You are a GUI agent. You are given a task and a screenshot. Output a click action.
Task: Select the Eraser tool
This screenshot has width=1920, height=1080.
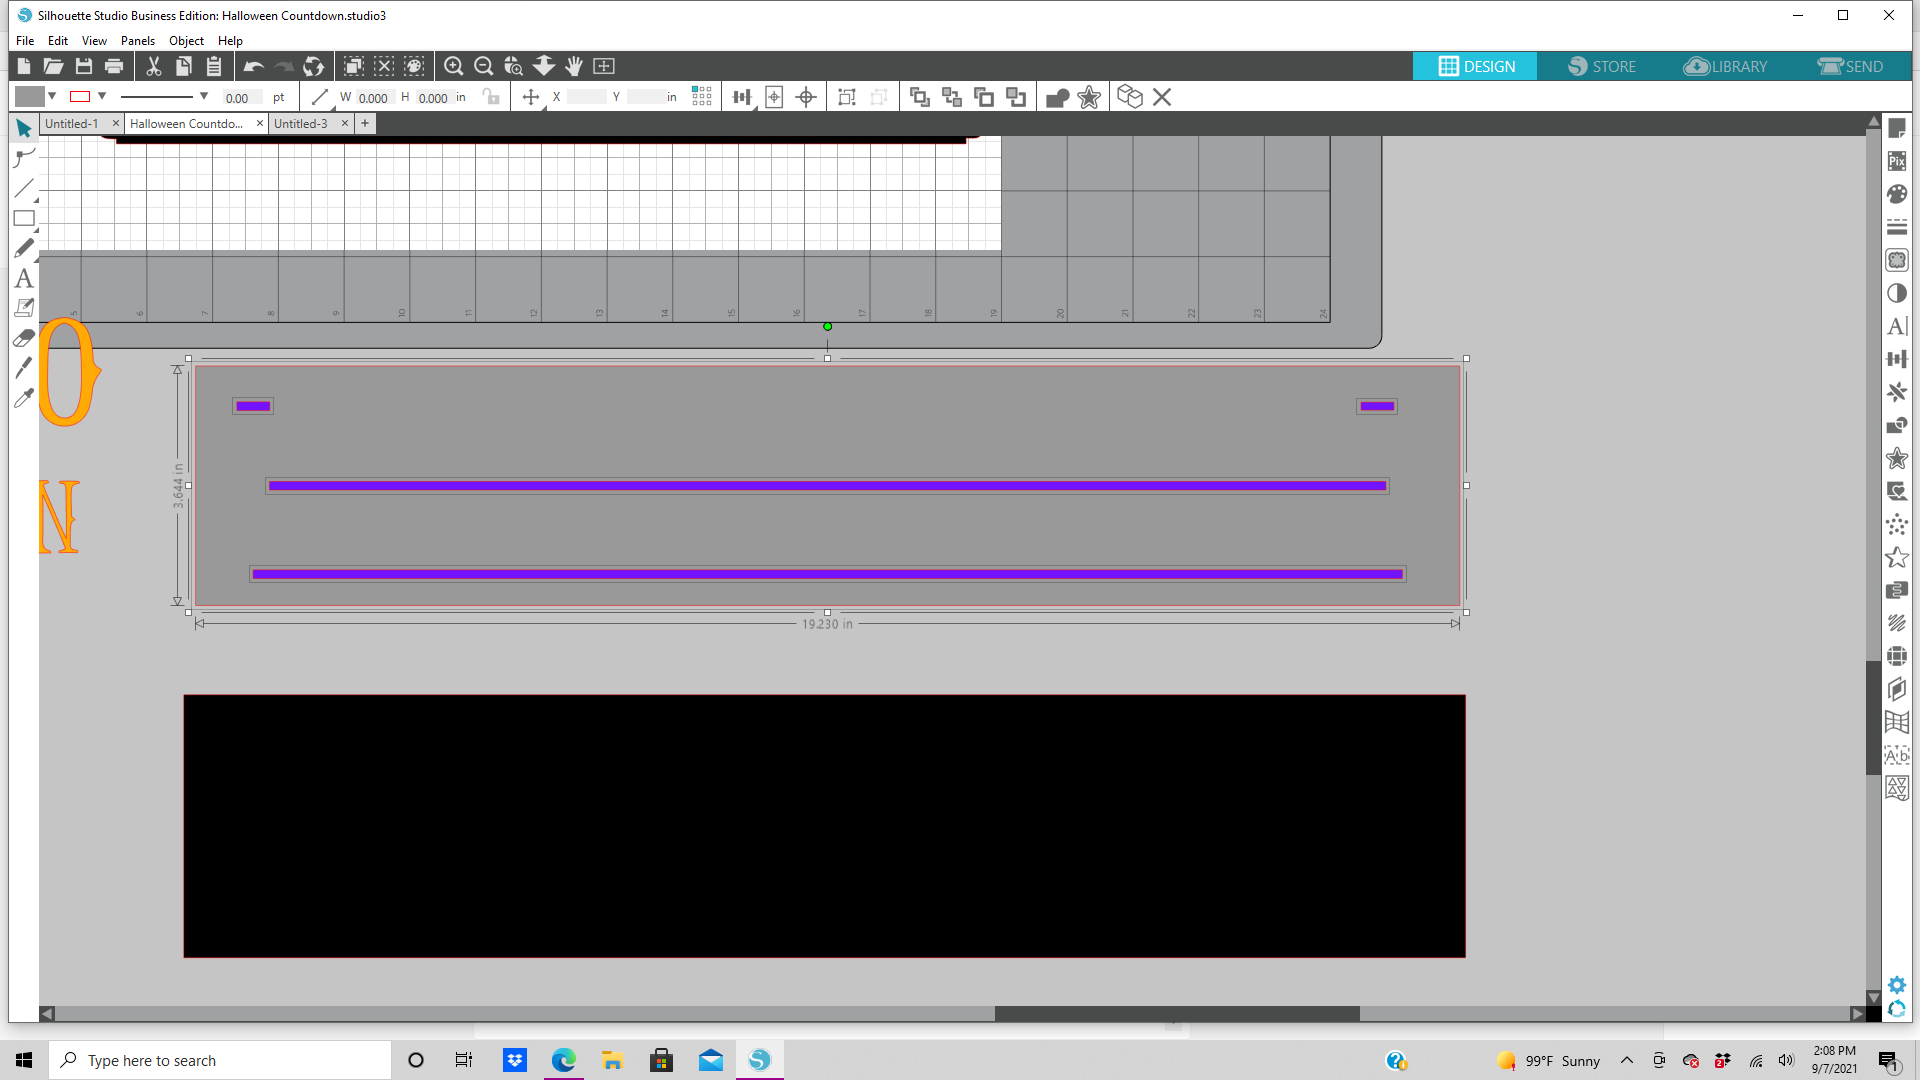tap(24, 338)
